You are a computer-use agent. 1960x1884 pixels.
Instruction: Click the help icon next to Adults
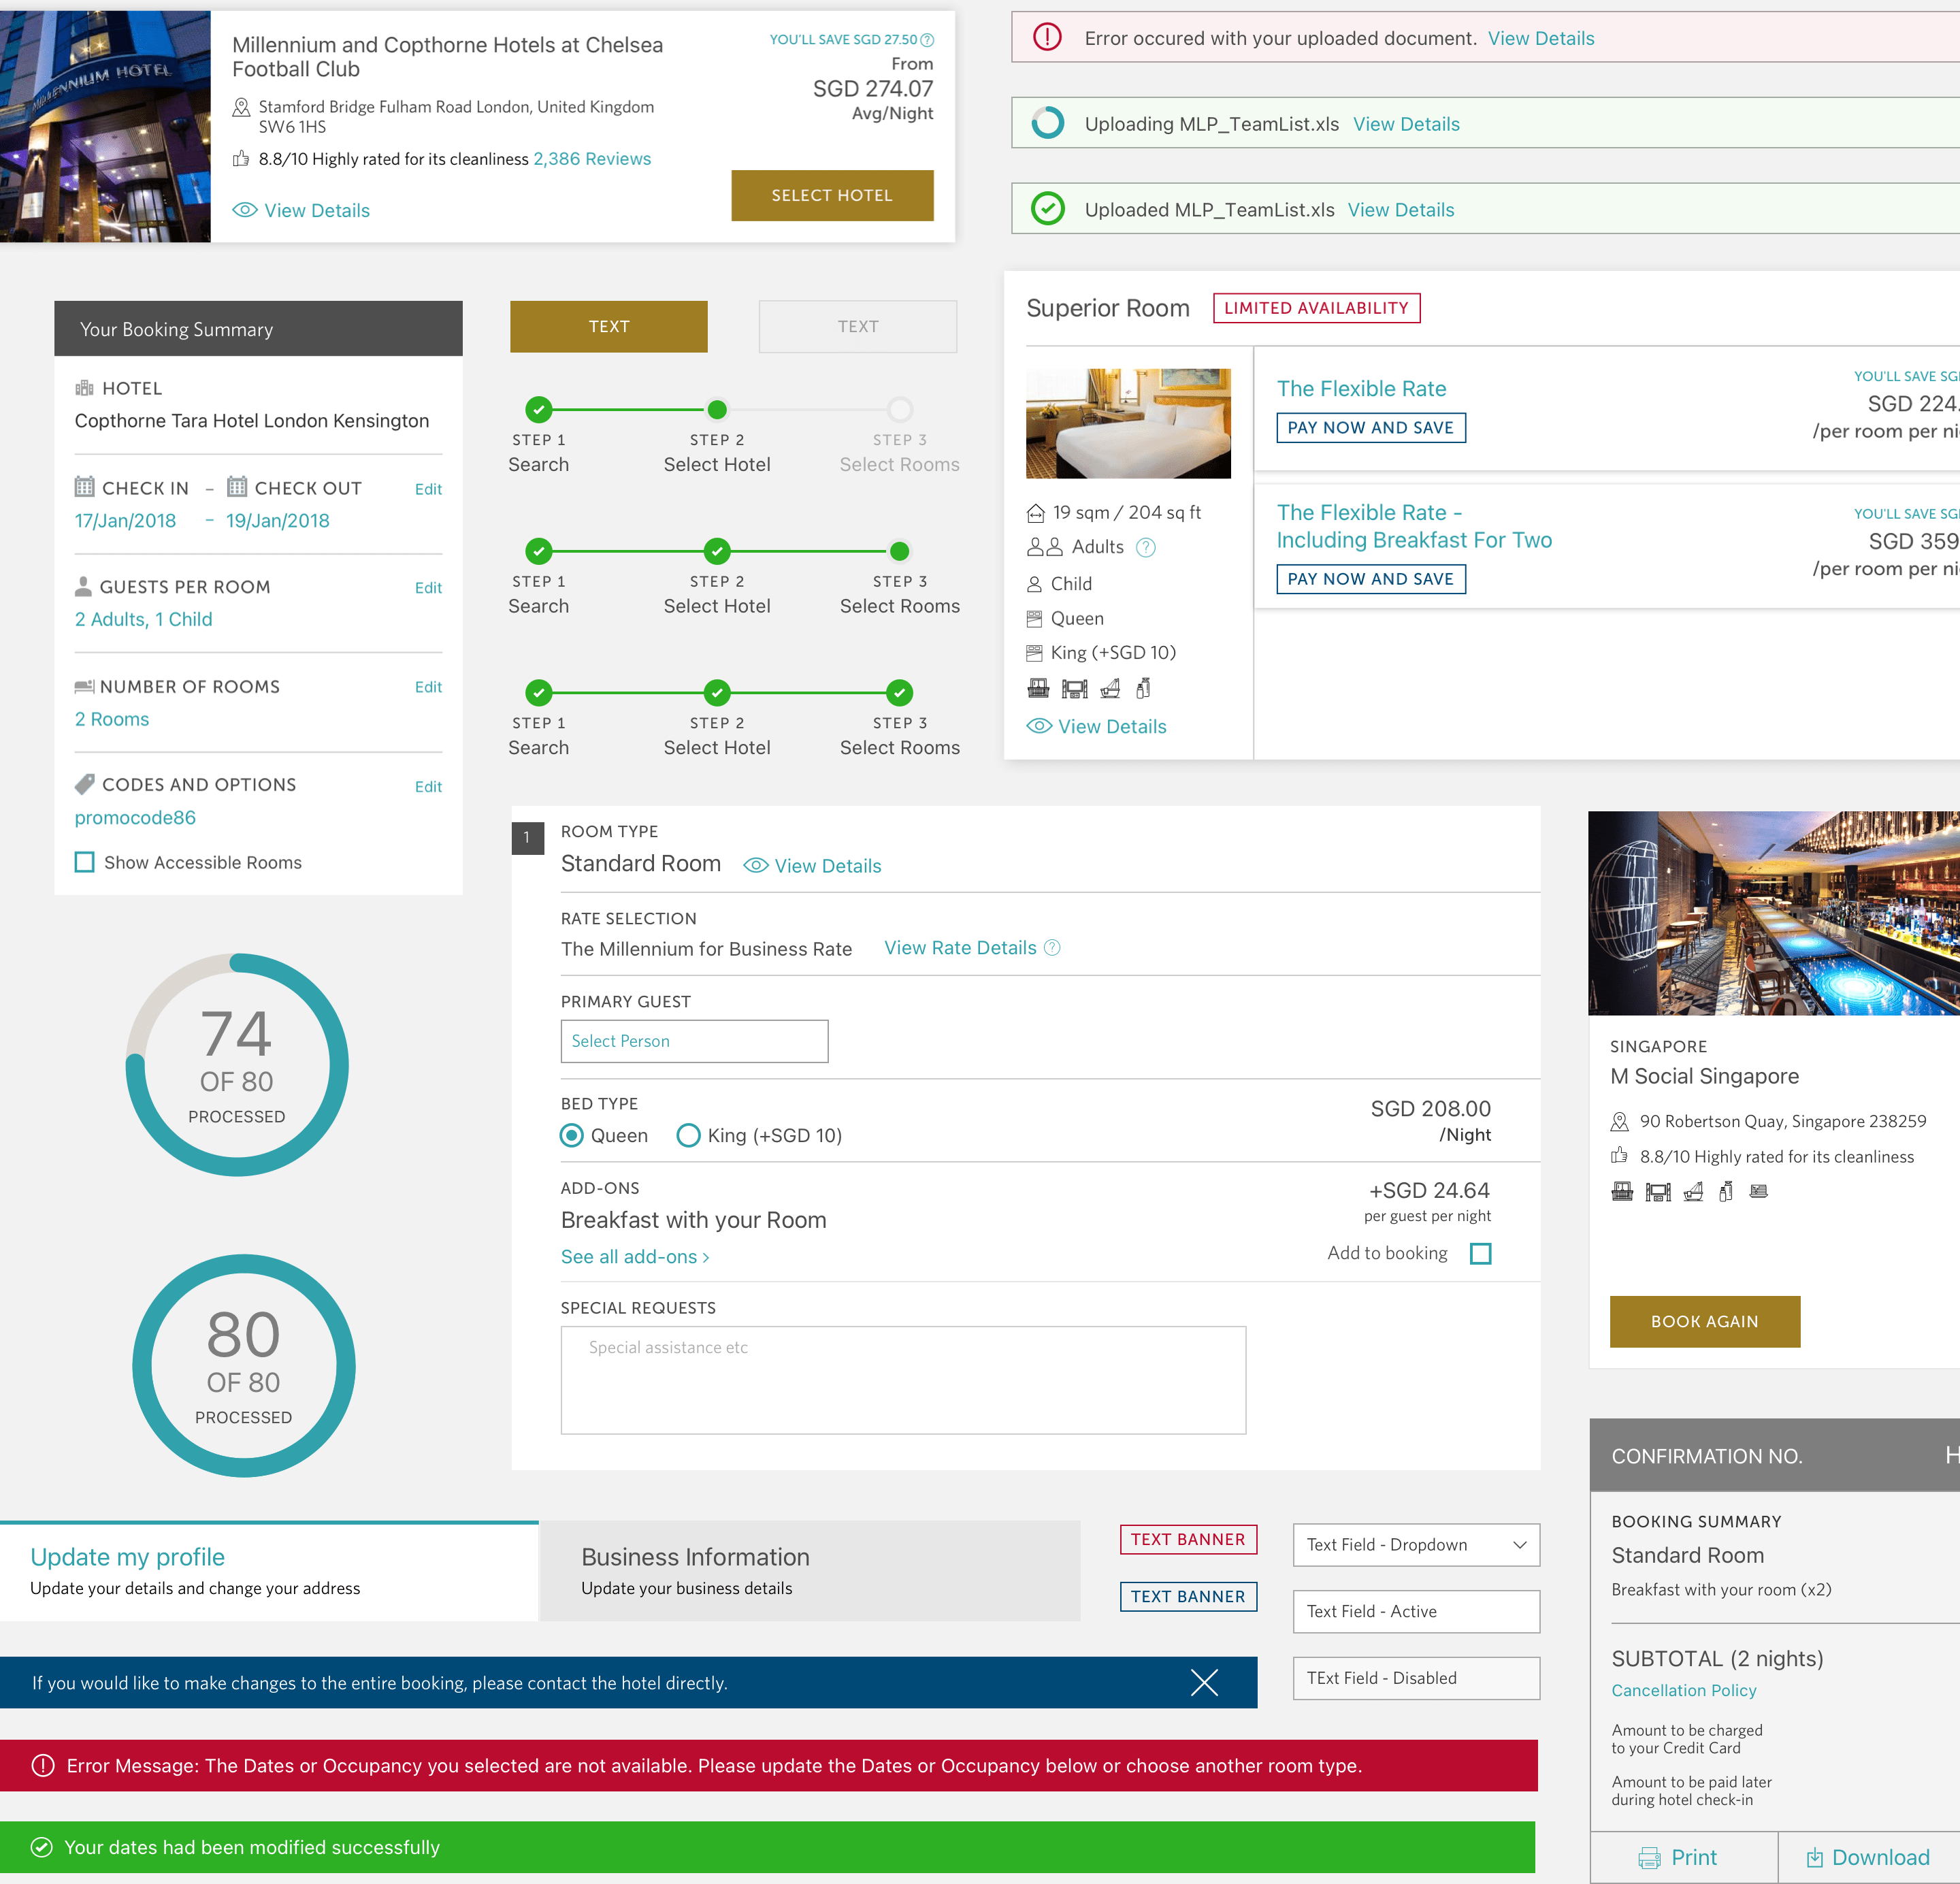[x=1146, y=547]
